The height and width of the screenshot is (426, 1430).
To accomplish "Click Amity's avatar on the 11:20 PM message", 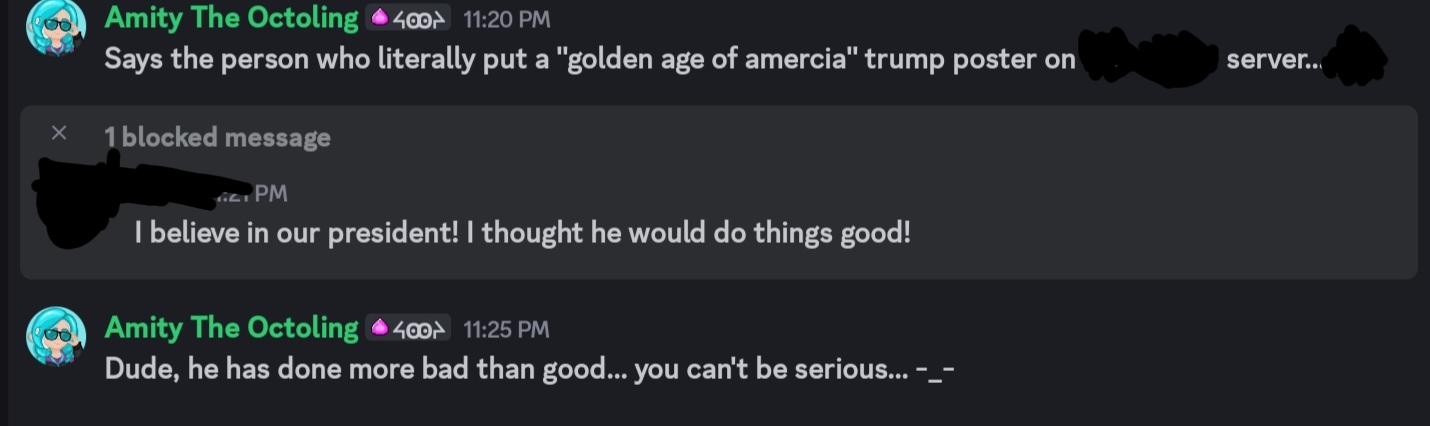I will [x=56, y=31].
